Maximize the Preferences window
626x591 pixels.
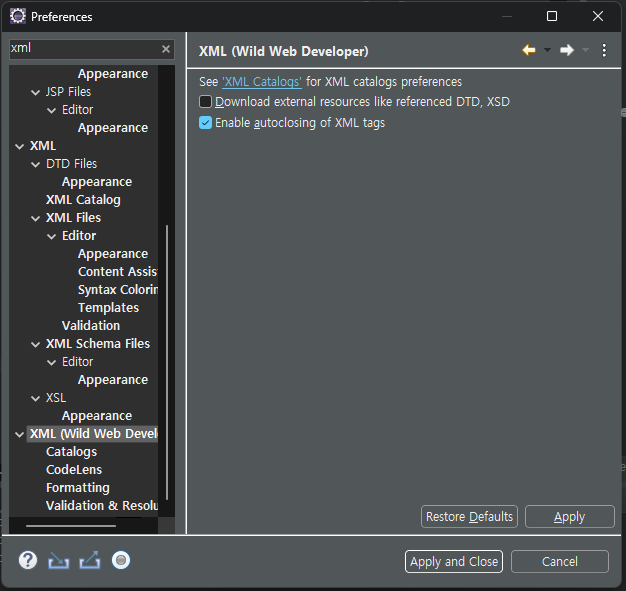point(552,16)
